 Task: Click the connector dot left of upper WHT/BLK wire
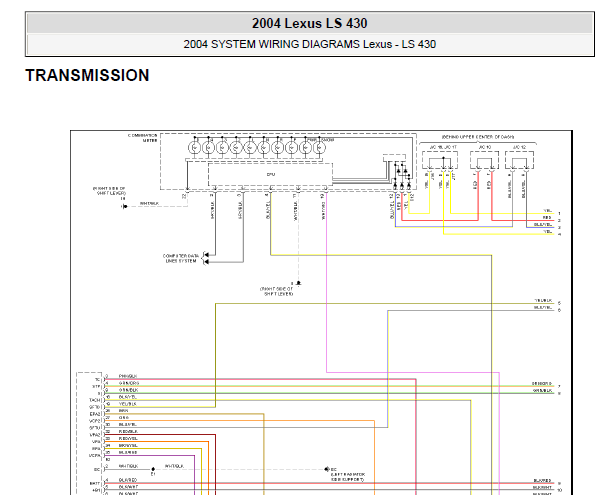tap(125, 206)
